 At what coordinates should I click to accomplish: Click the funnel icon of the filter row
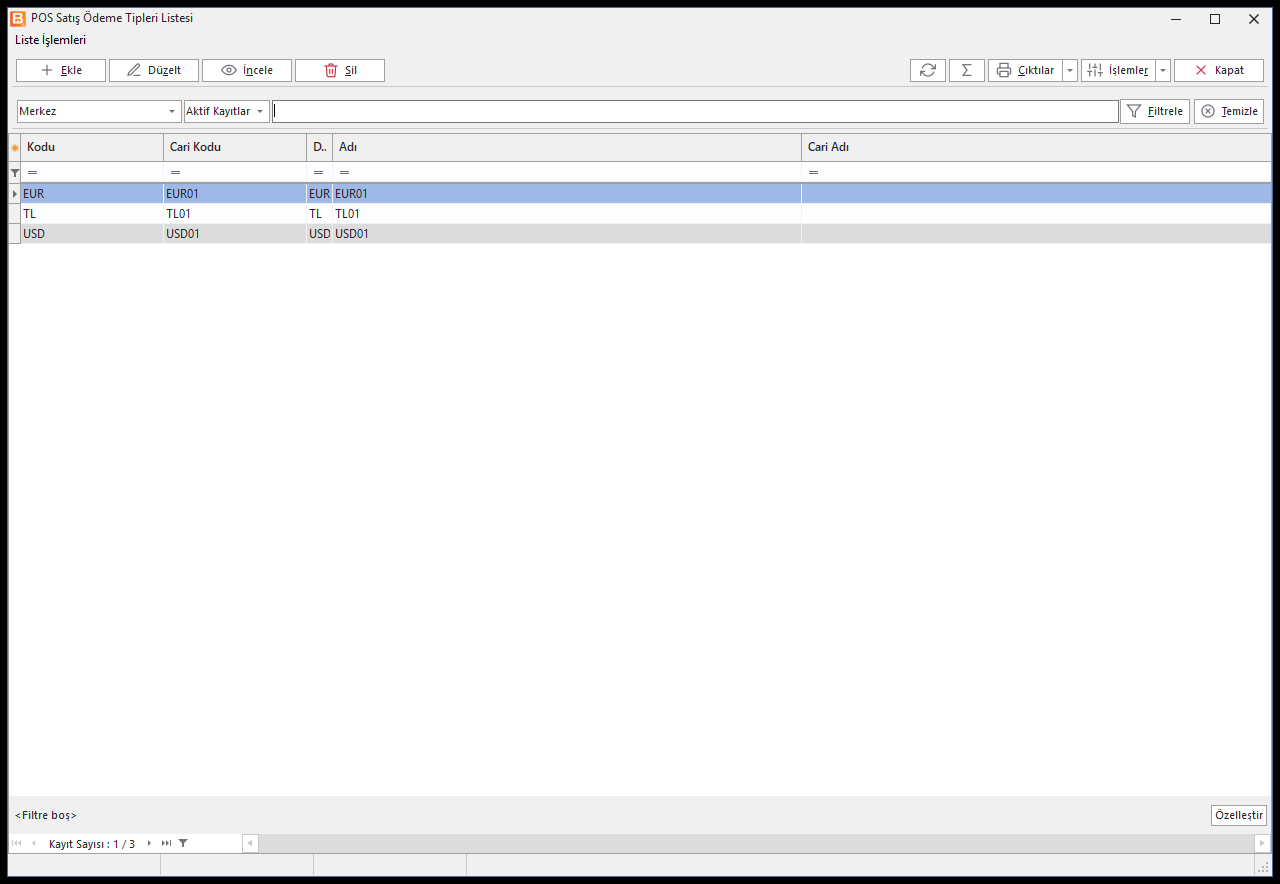click(x=15, y=173)
